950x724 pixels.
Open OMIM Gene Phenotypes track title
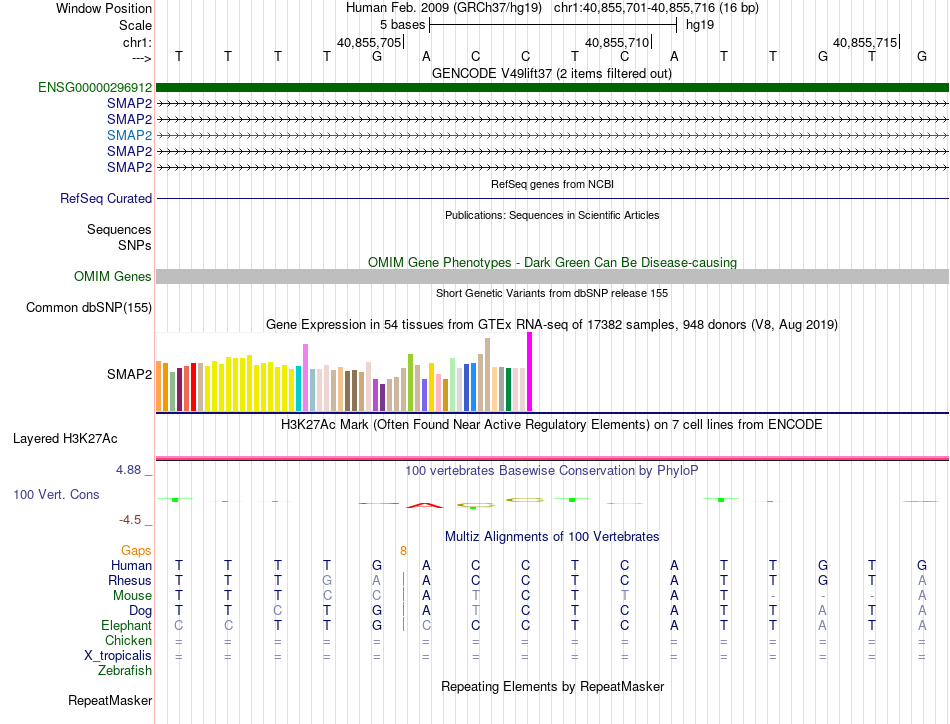(552, 262)
